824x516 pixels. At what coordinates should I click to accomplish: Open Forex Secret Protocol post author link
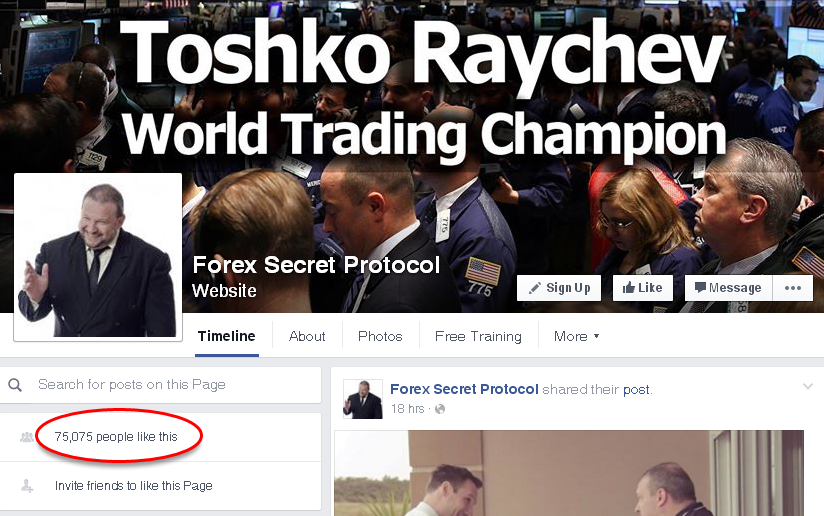click(x=464, y=389)
